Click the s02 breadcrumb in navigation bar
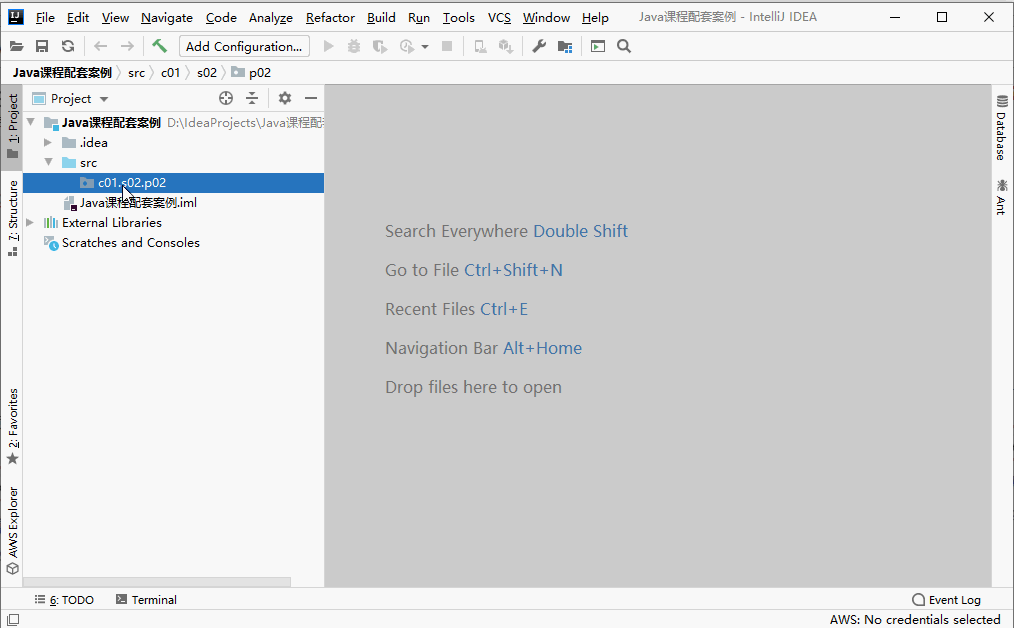Viewport: 1014px width, 628px height. point(207,73)
